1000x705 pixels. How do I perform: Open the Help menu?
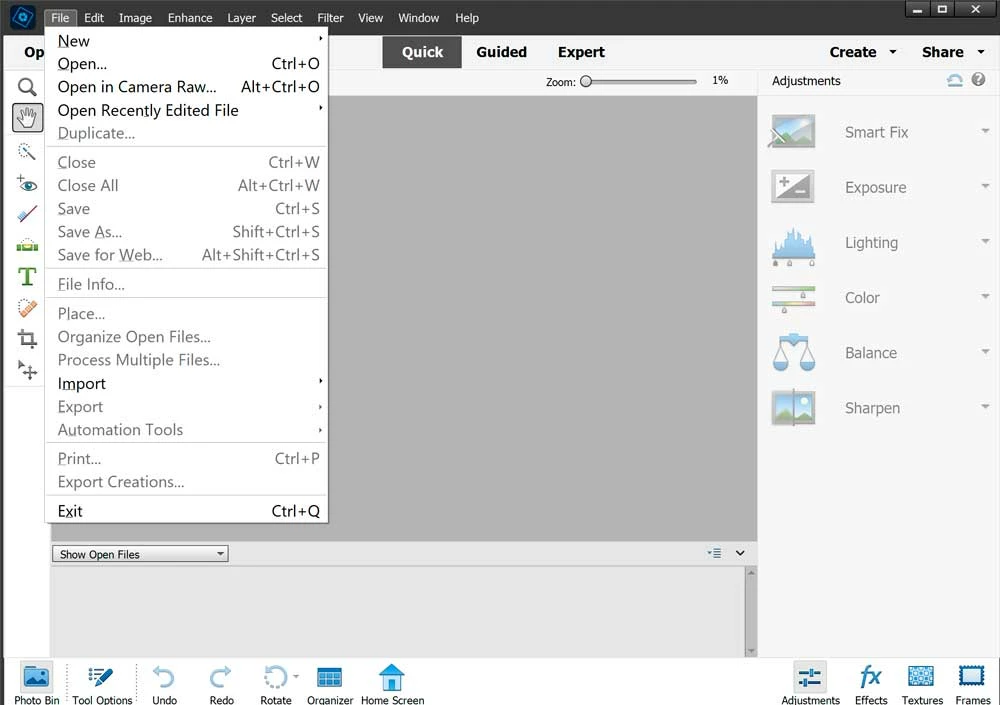[467, 18]
